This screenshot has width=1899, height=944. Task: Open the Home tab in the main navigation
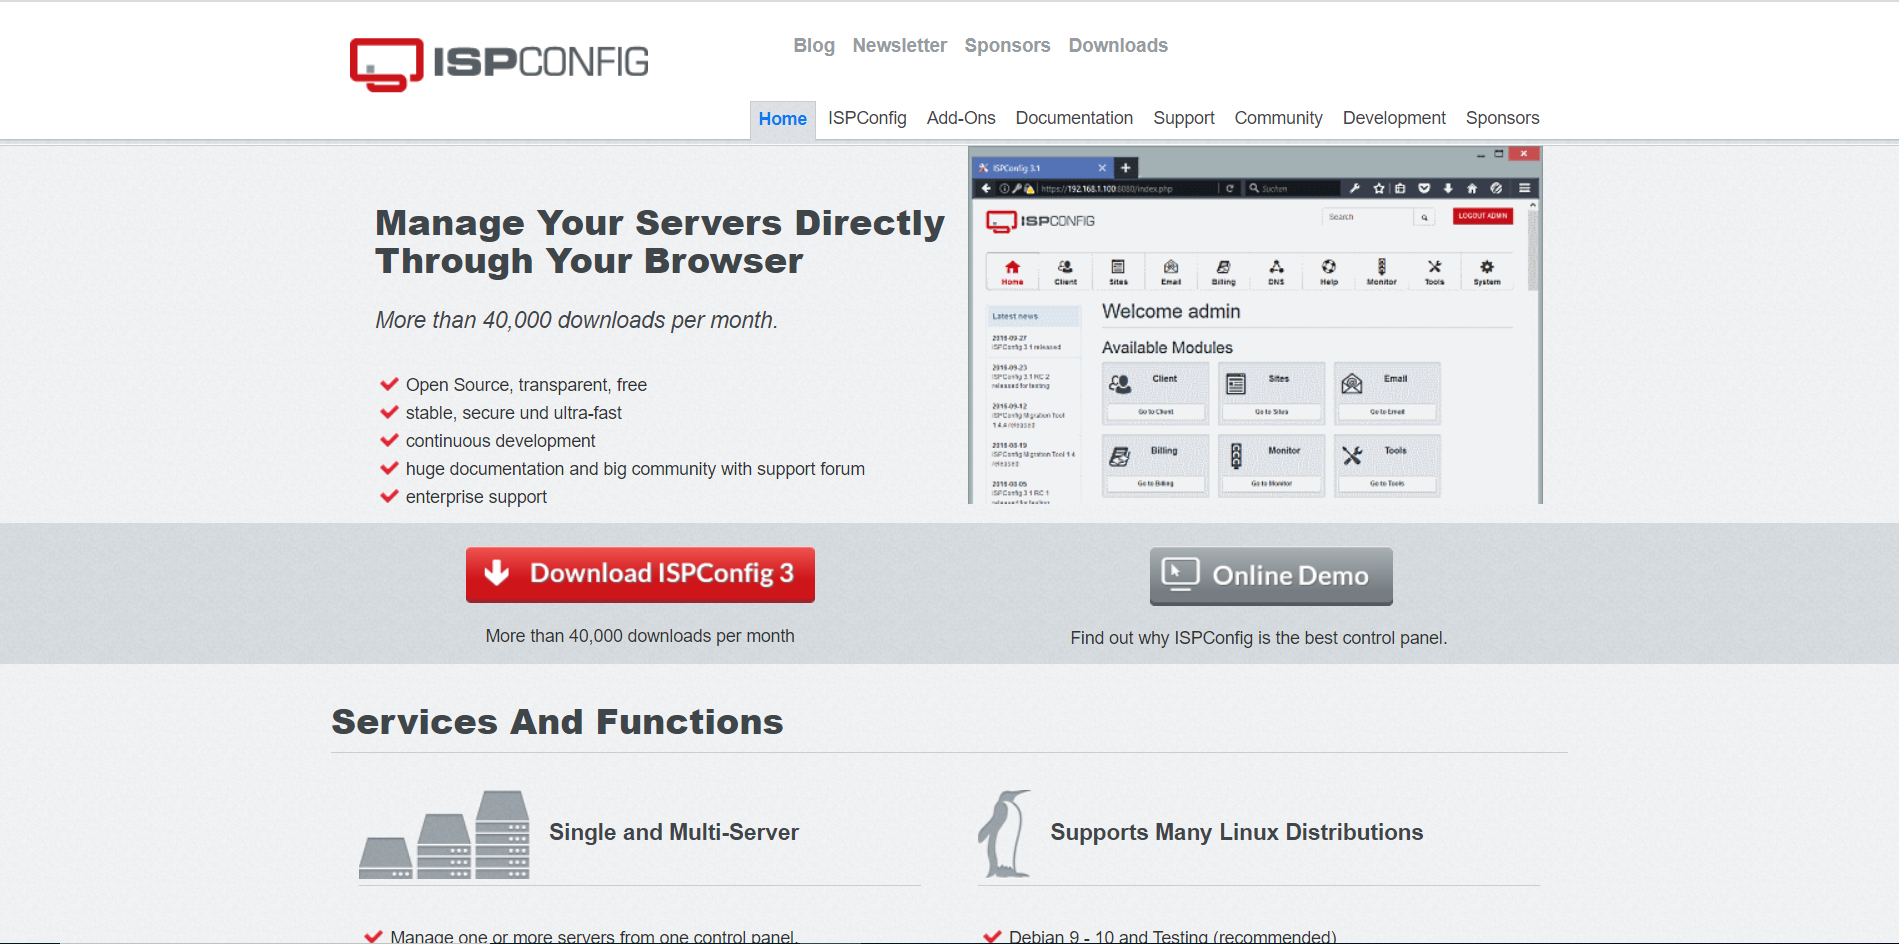tap(782, 119)
